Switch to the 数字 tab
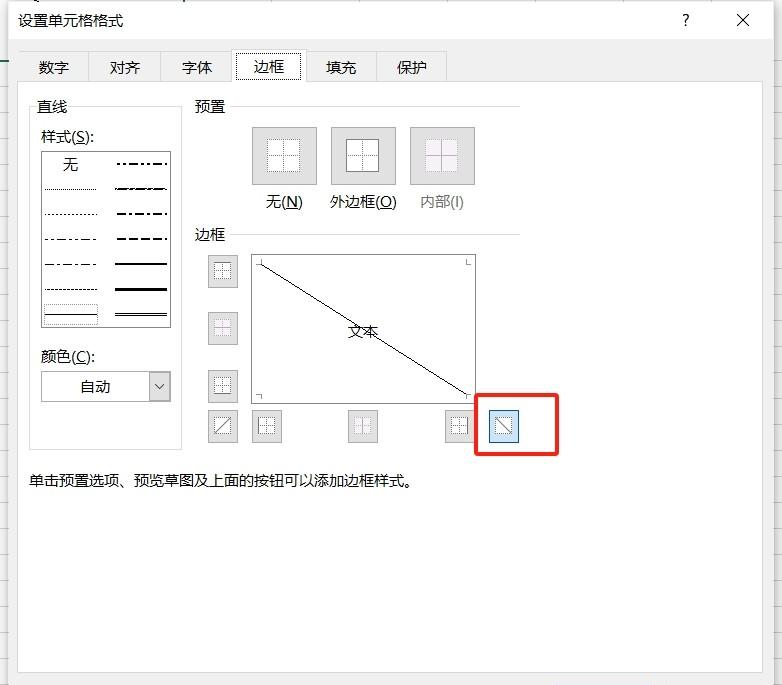The width and height of the screenshot is (782, 685). coord(54,67)
